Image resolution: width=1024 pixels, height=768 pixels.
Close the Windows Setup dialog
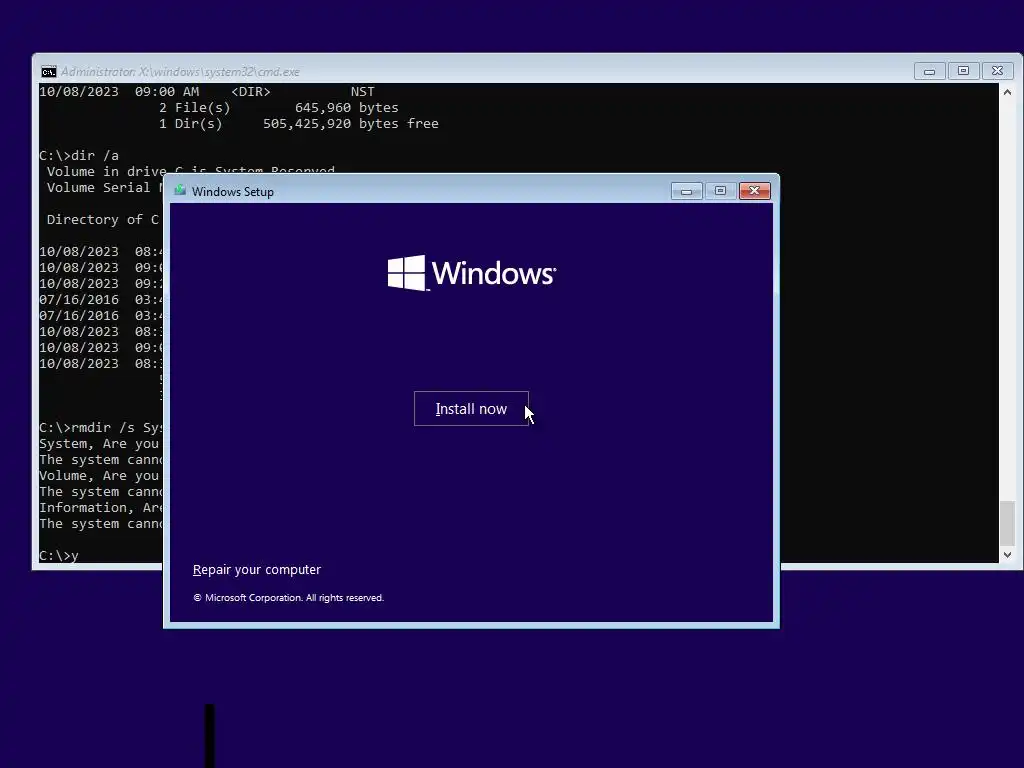pos(754,191)
